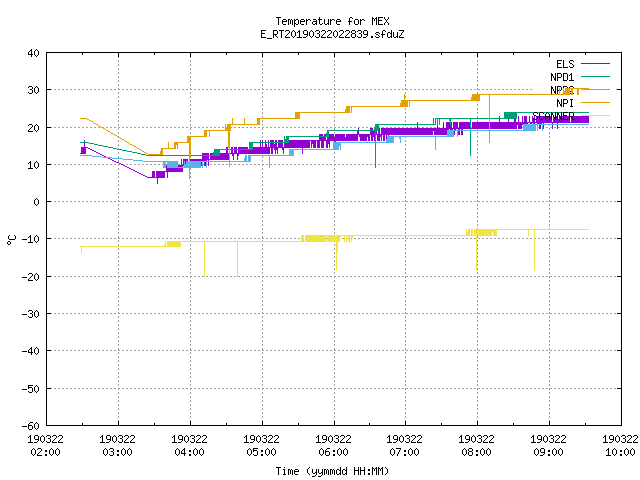Click the y-axis tick label 40

[33, 53]
